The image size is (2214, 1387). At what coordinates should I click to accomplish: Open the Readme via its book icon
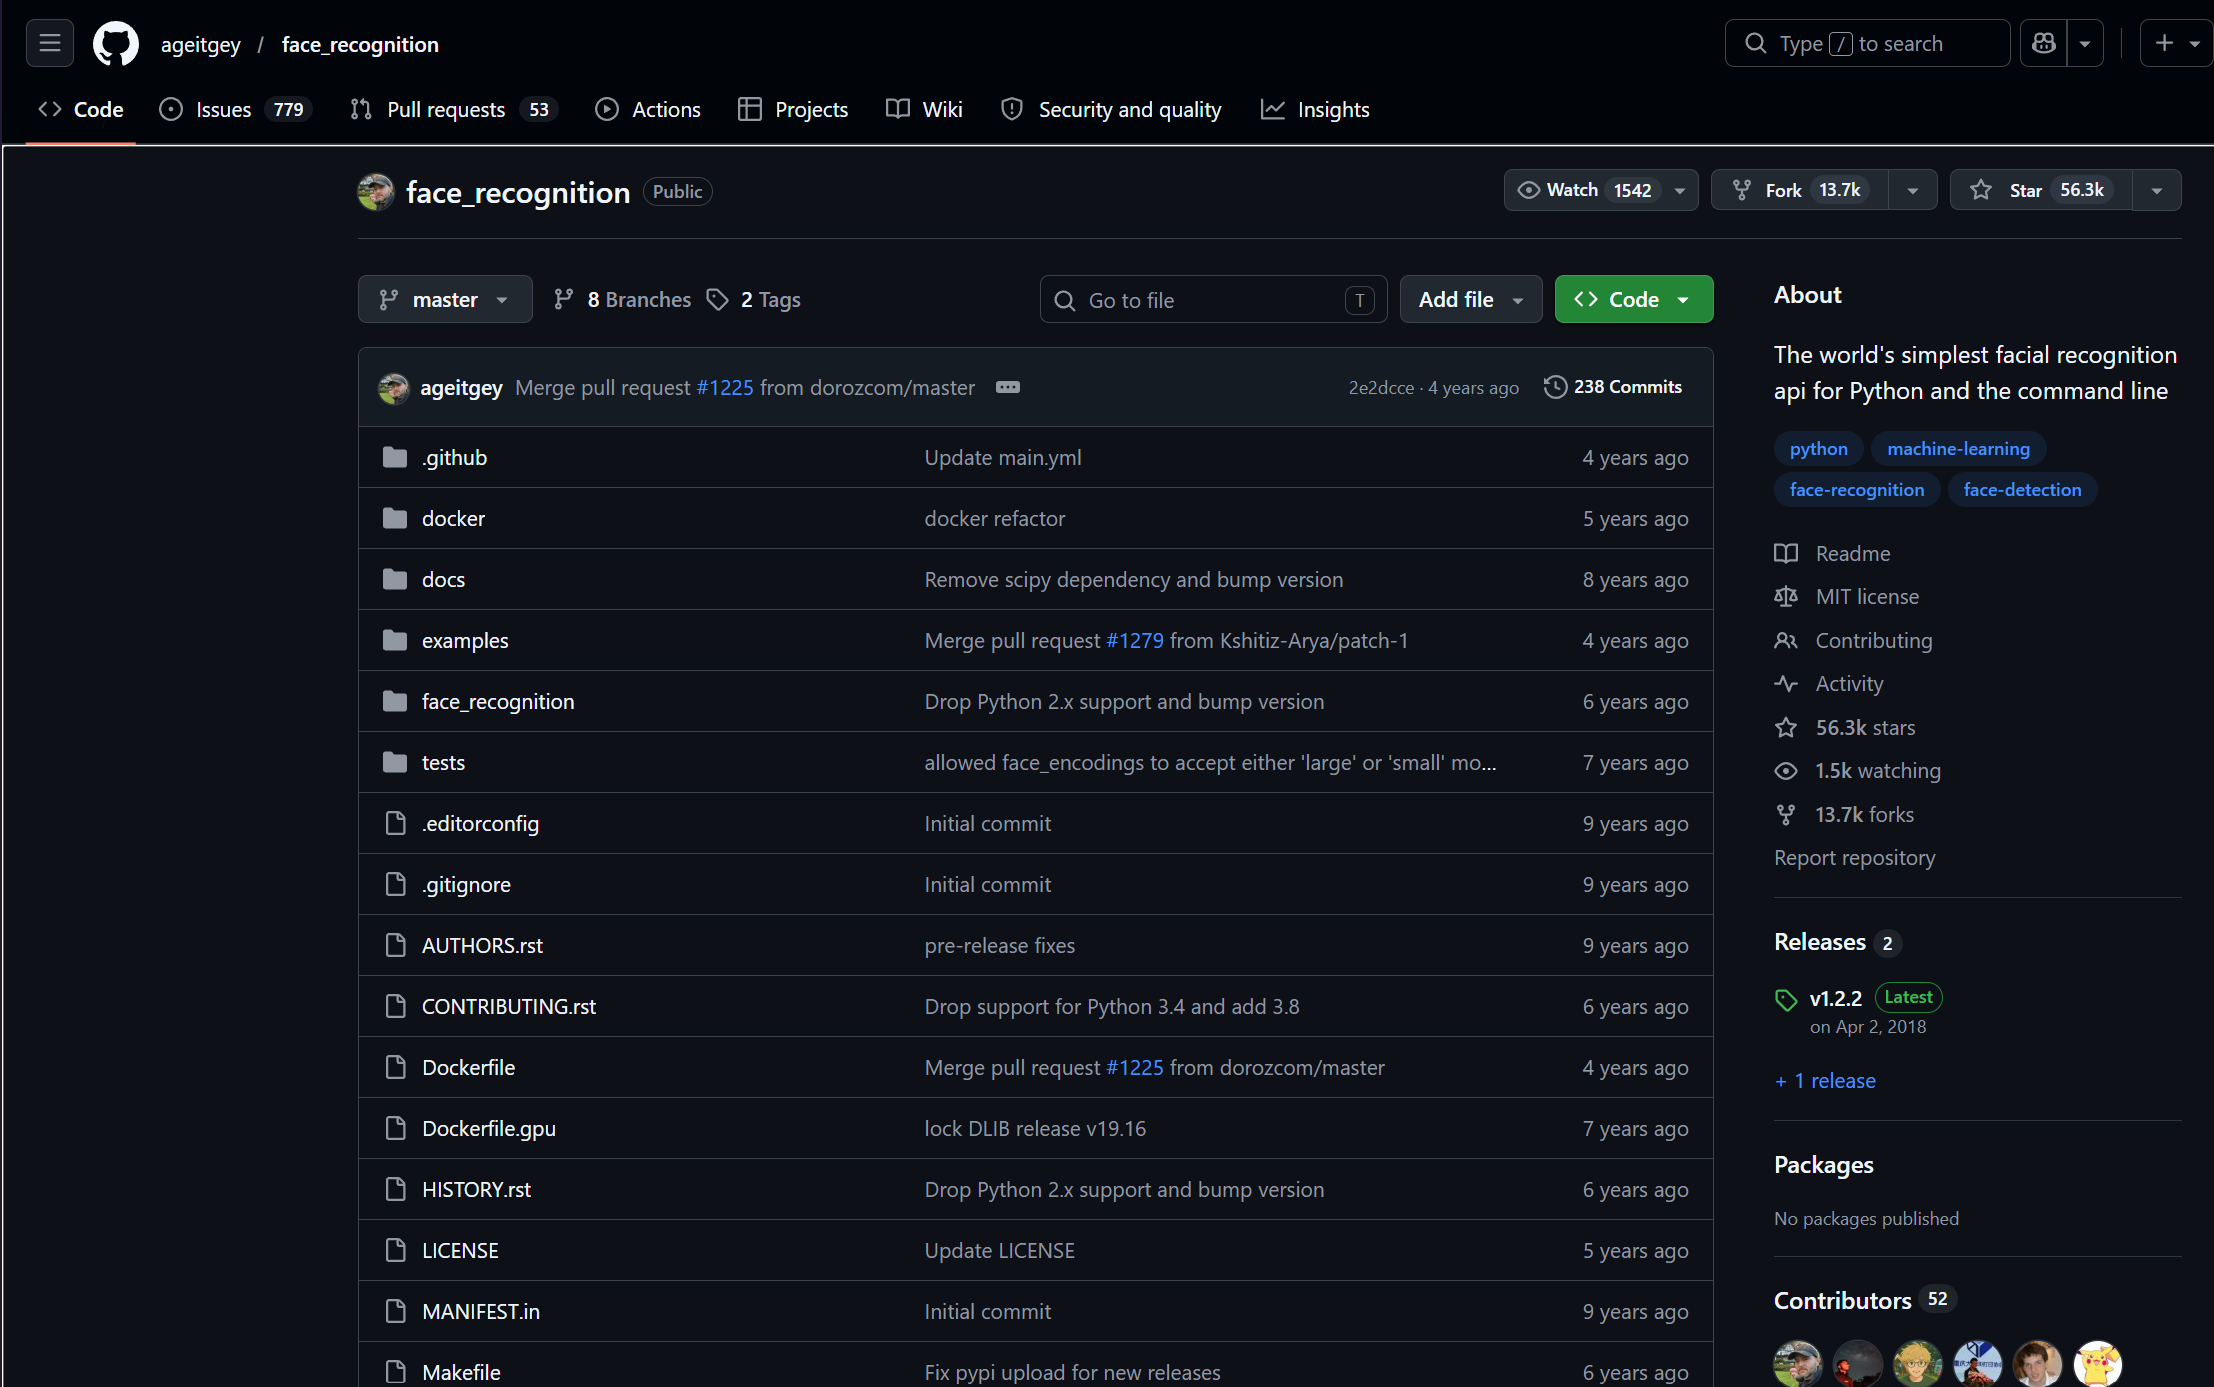click(x=1786, y=553)
